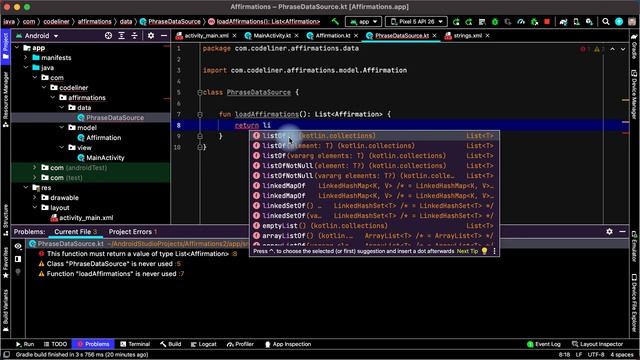Open the App Inspection tool window
The image size is (640, 360).
click(288, 344)
